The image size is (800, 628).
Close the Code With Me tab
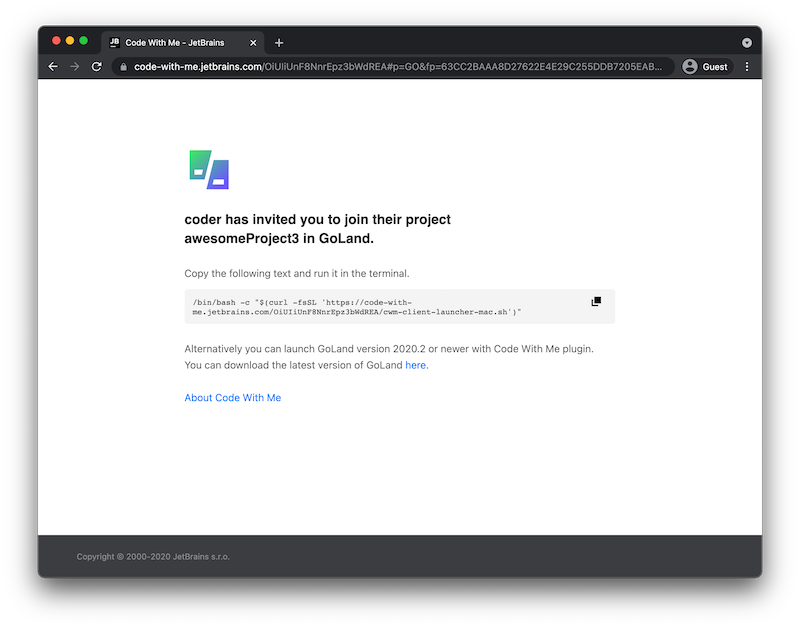click(x=253, y=43)
